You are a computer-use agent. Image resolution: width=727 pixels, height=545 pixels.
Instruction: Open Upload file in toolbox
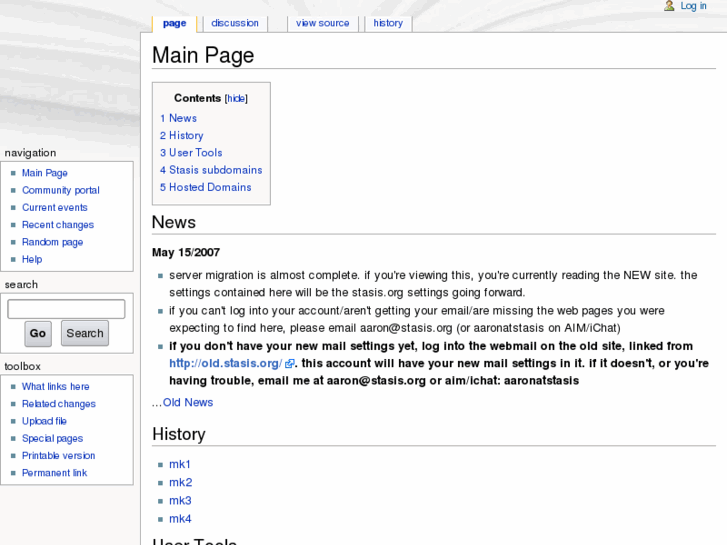(x=45, y=421)
